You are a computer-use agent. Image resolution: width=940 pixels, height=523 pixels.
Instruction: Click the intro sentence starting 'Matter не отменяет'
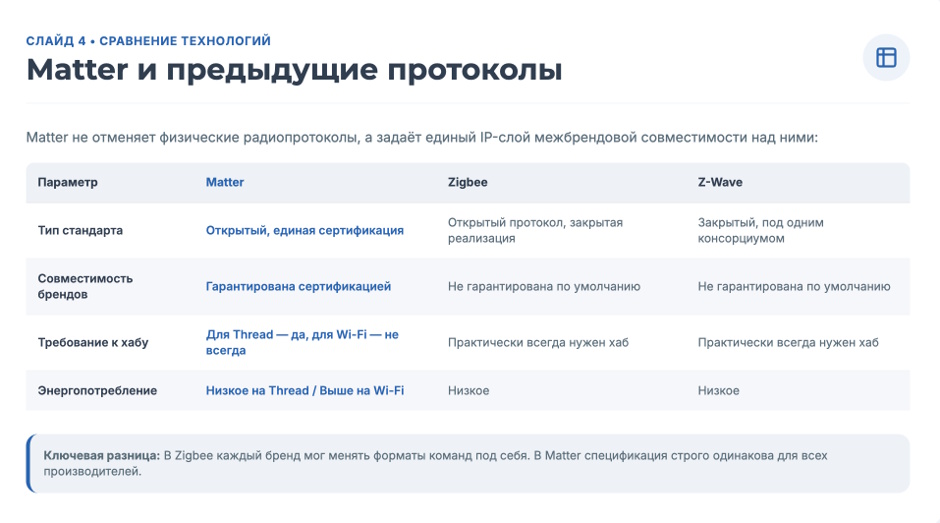point(421,137)
